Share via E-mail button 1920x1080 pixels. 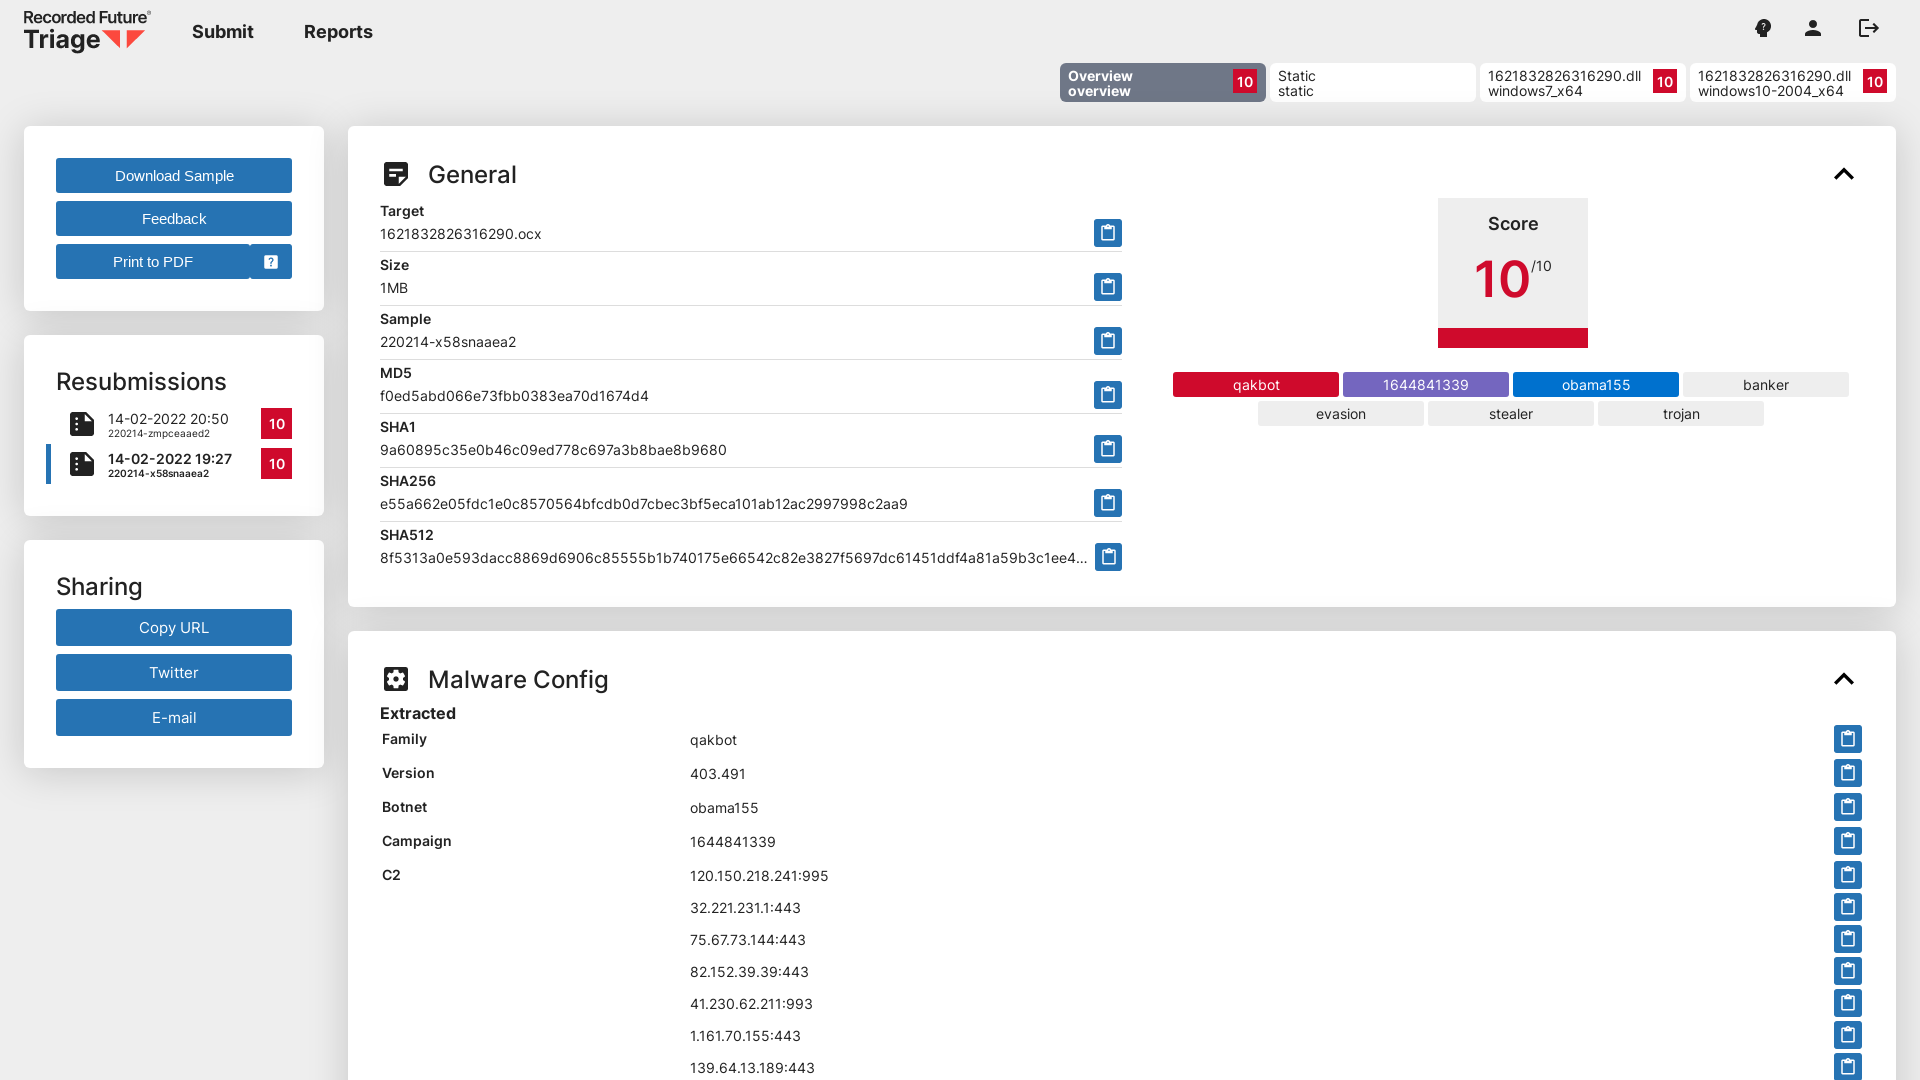(x=174, y=718)
